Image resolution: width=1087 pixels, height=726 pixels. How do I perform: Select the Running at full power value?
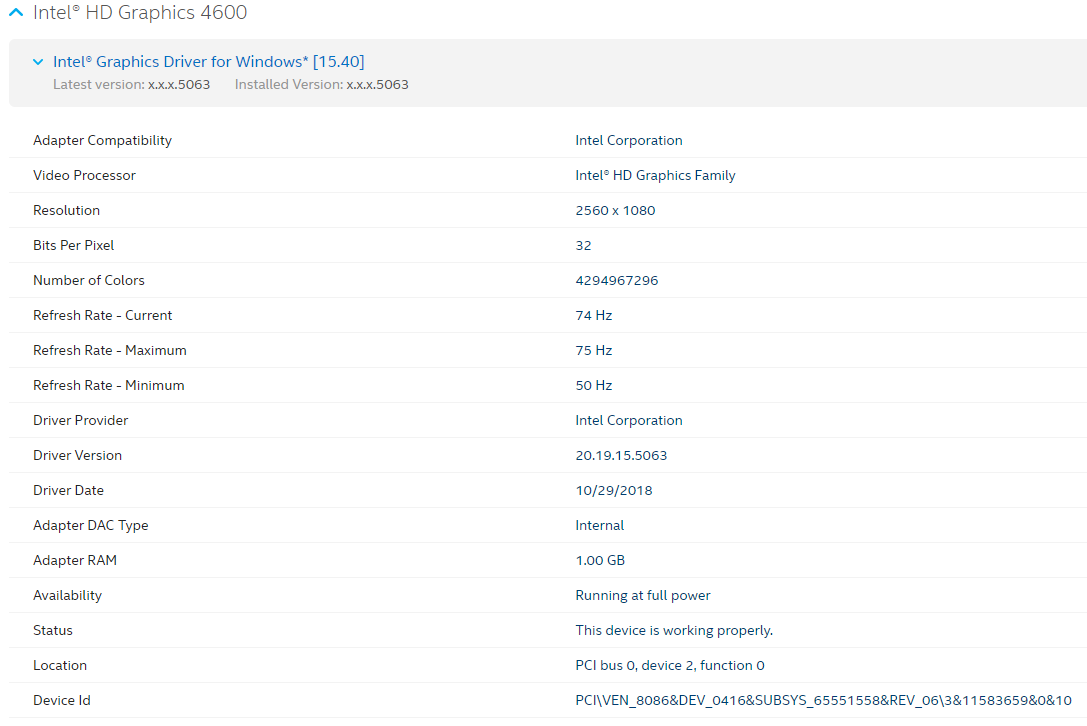coord(643,596)
